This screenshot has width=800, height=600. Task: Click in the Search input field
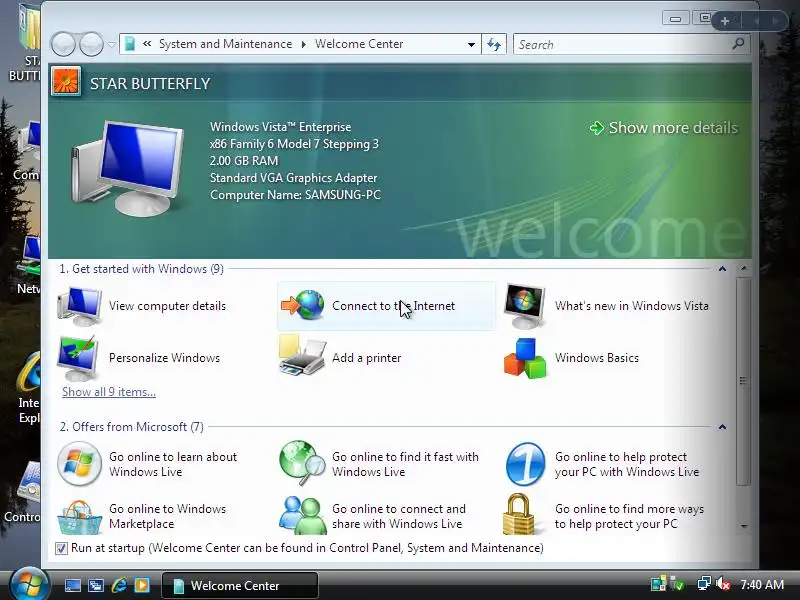622,44
